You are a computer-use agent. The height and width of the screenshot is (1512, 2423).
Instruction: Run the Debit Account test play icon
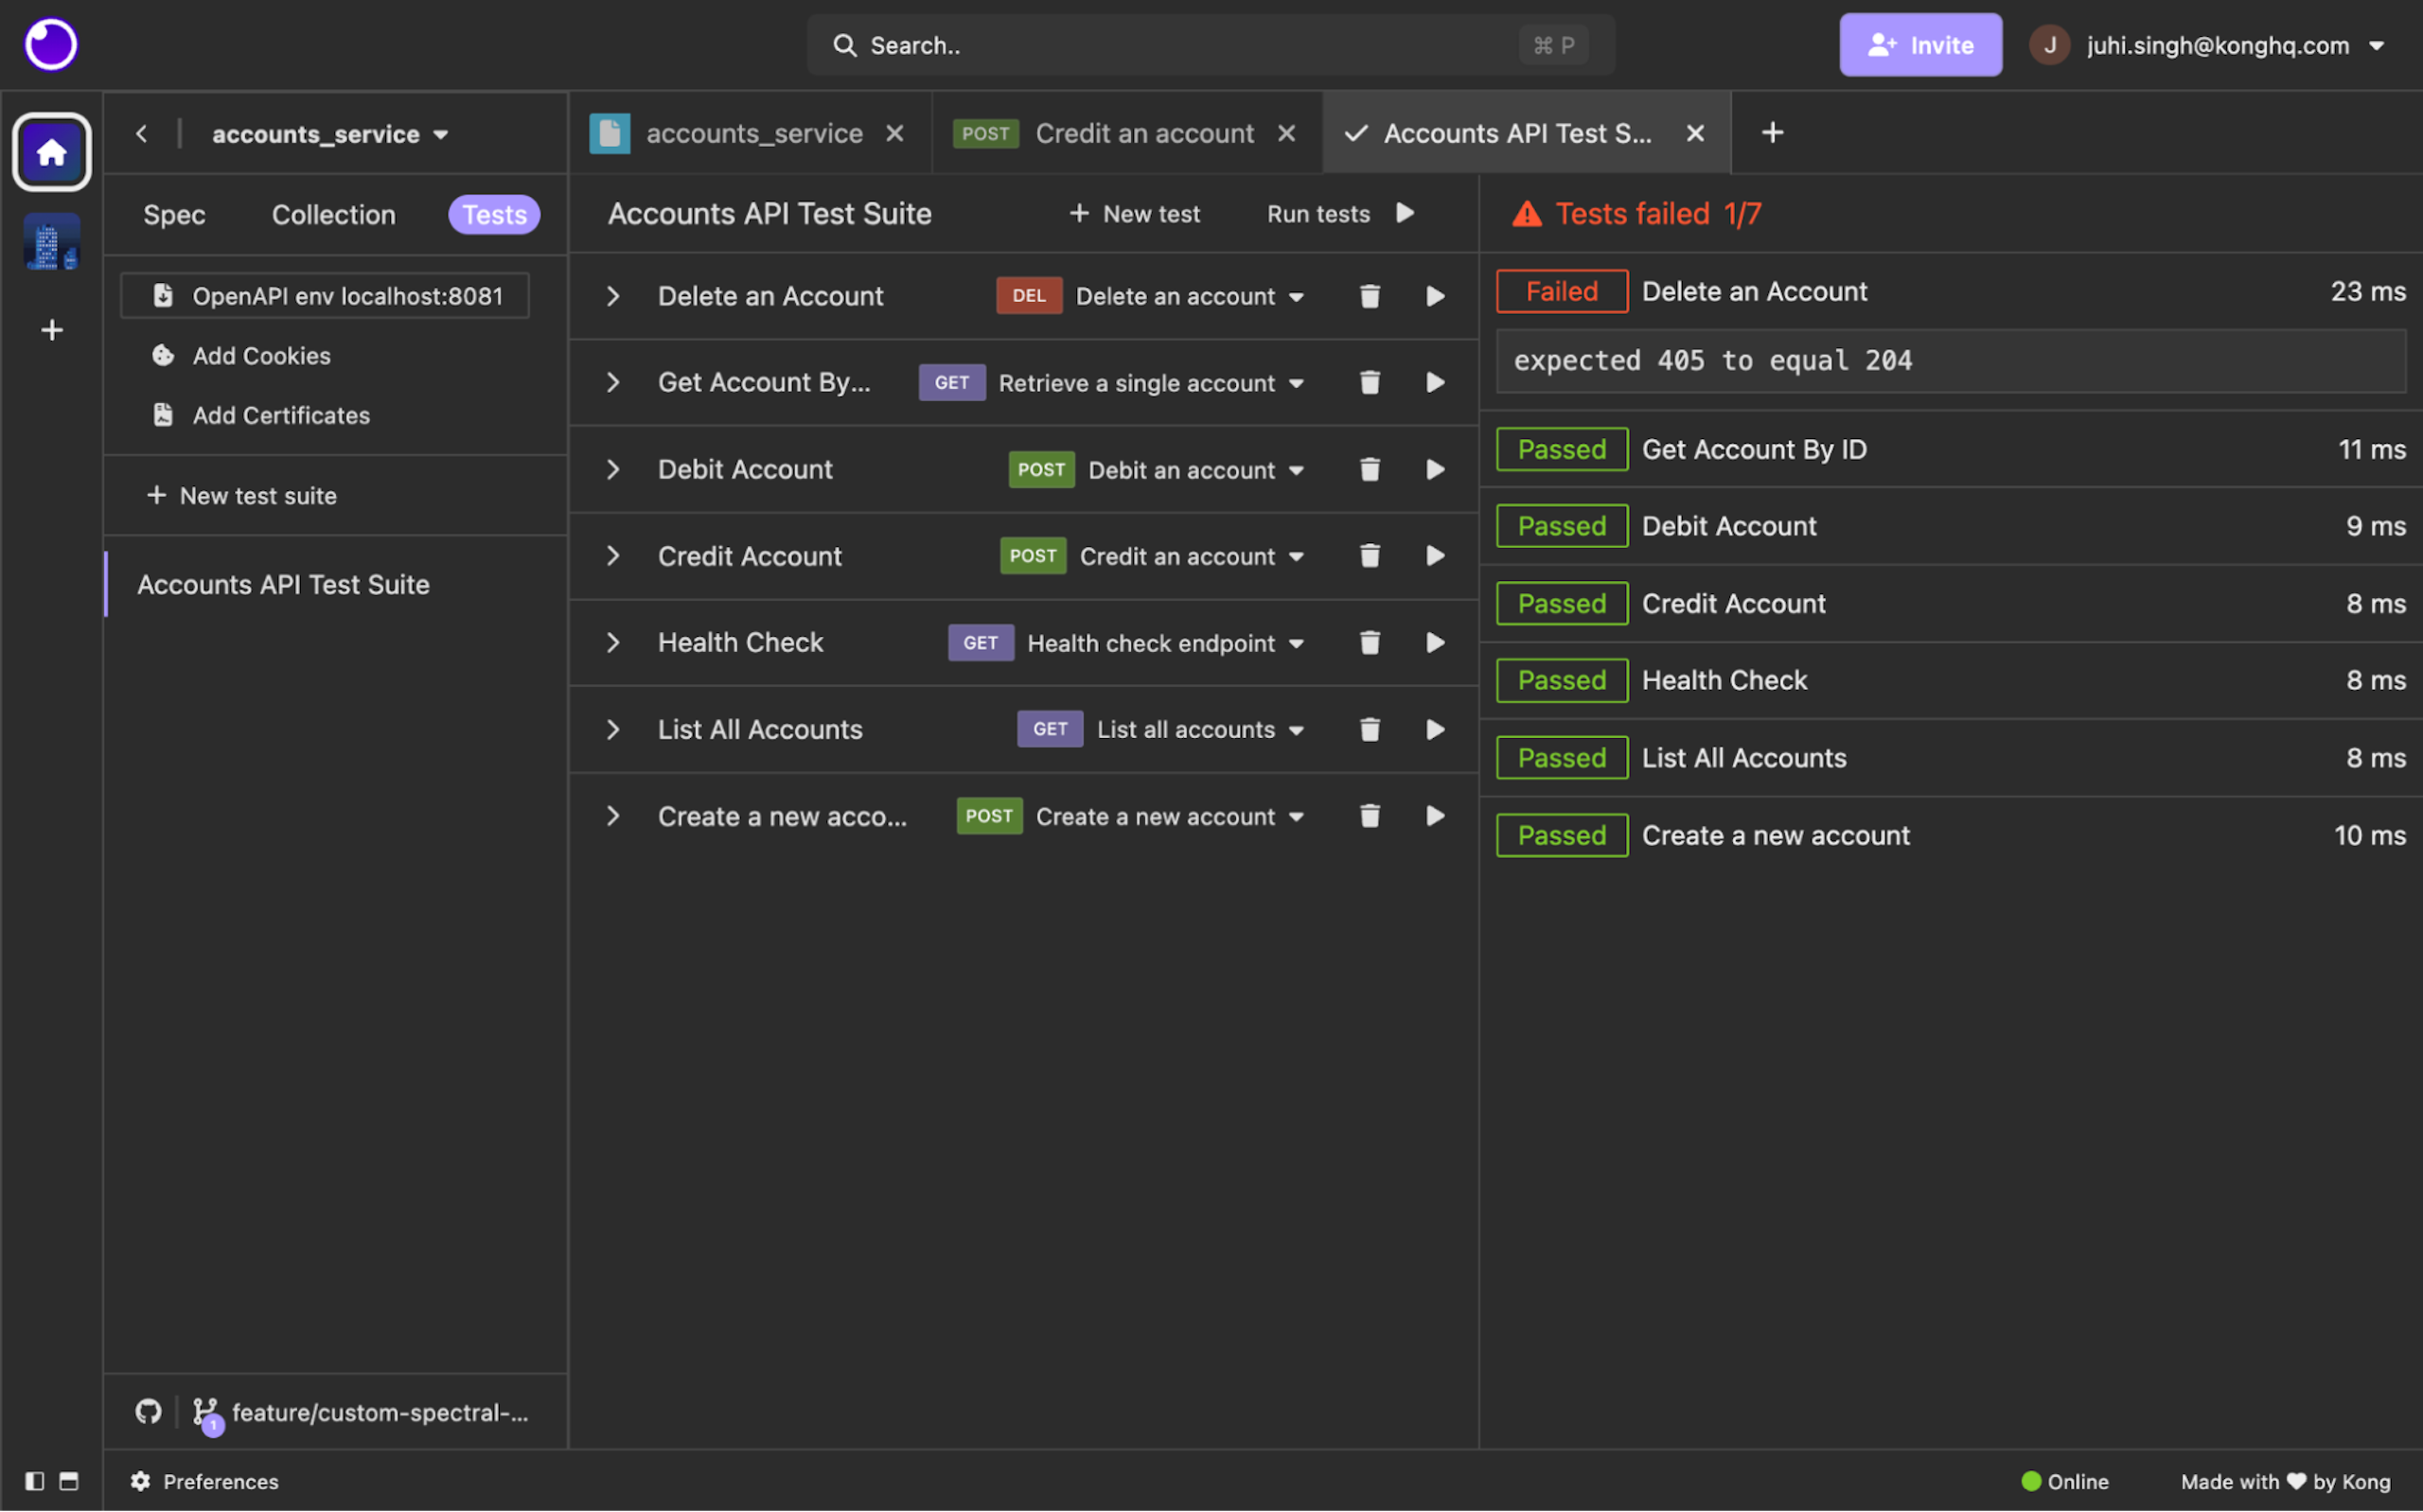pos(1435,470)
